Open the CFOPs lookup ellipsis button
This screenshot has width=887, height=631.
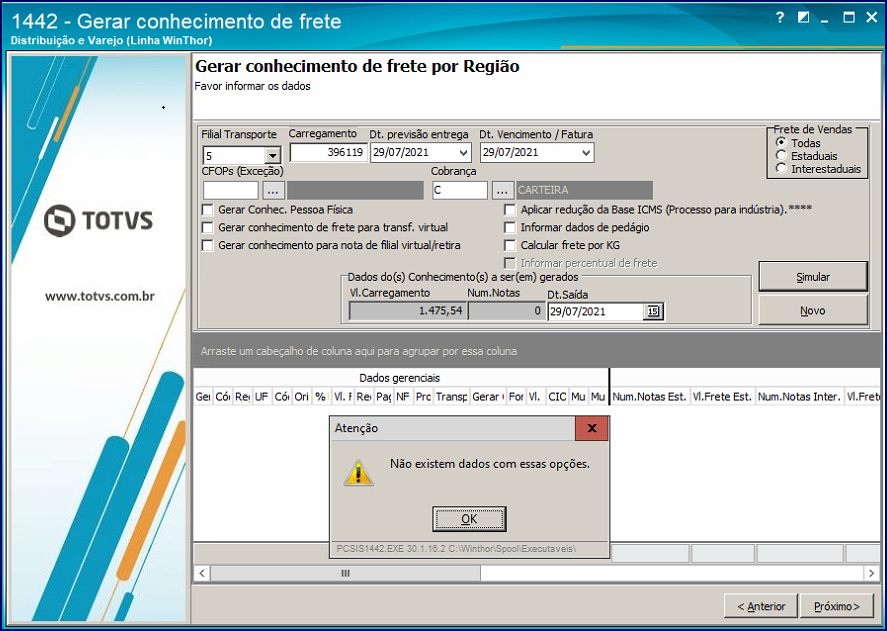tap(273, 191)
